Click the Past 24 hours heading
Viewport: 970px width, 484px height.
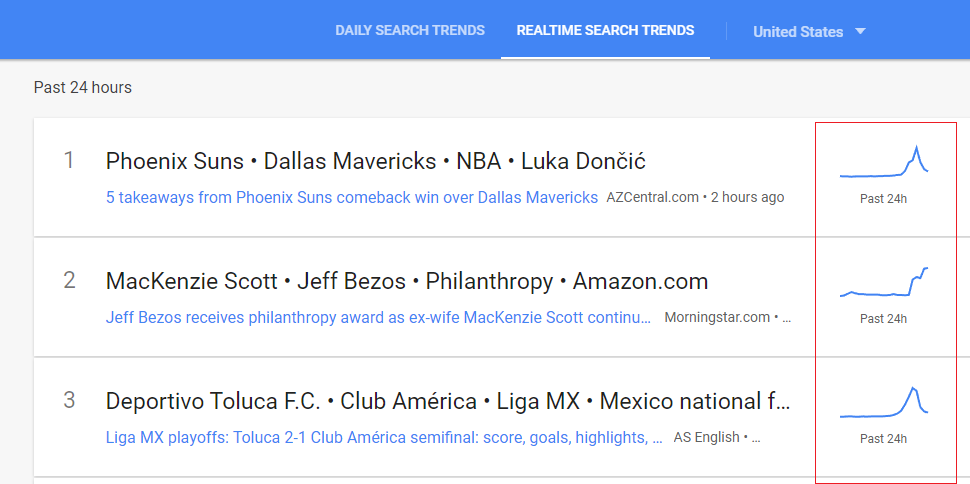[x=83, y=87]
